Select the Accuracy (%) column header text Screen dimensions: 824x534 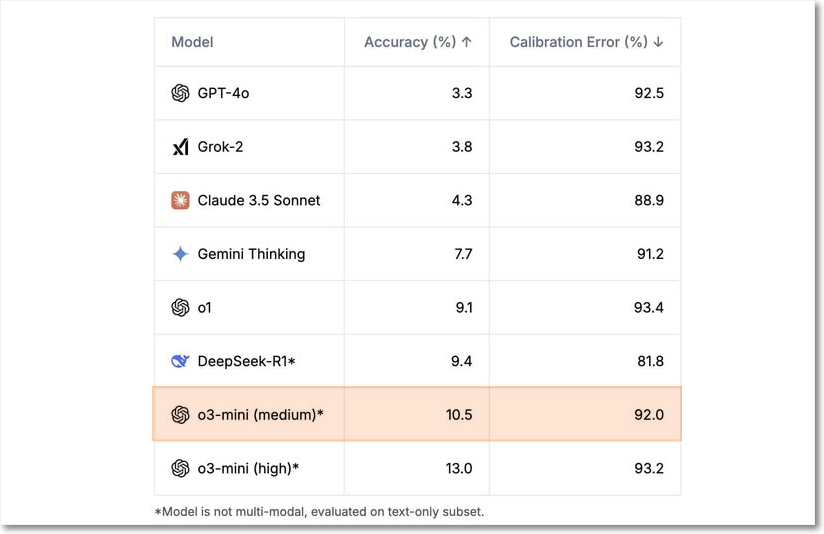point(410,42)
